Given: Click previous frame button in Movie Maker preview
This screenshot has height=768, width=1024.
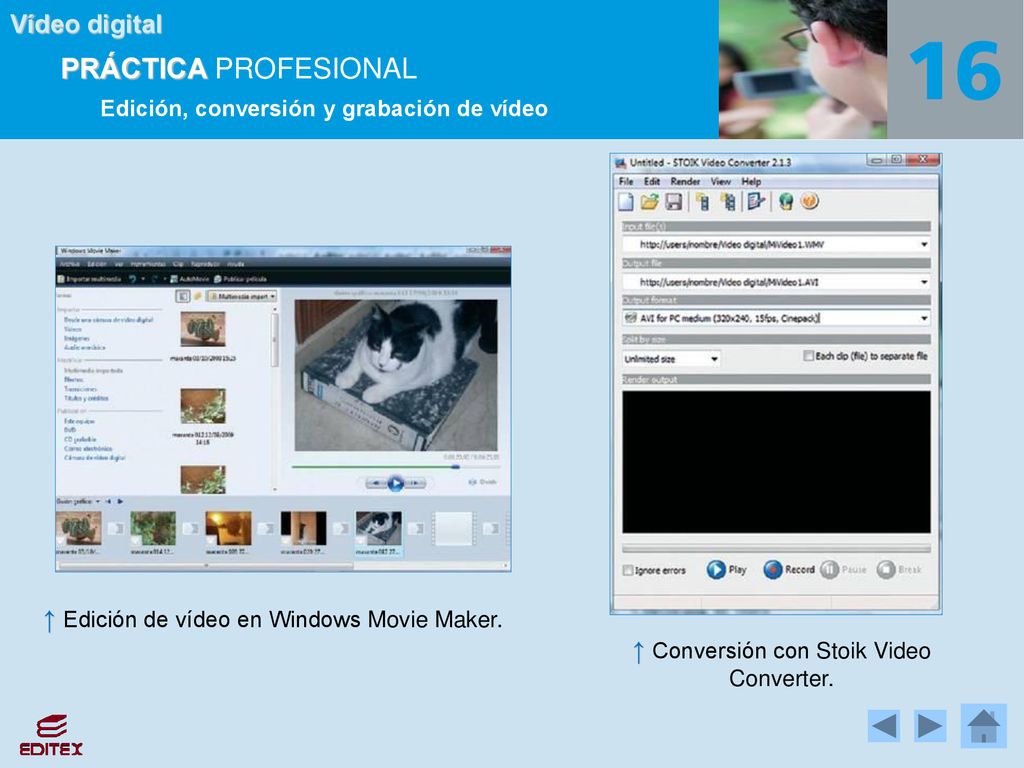Looking at the screenshot, I should (376, 483).
